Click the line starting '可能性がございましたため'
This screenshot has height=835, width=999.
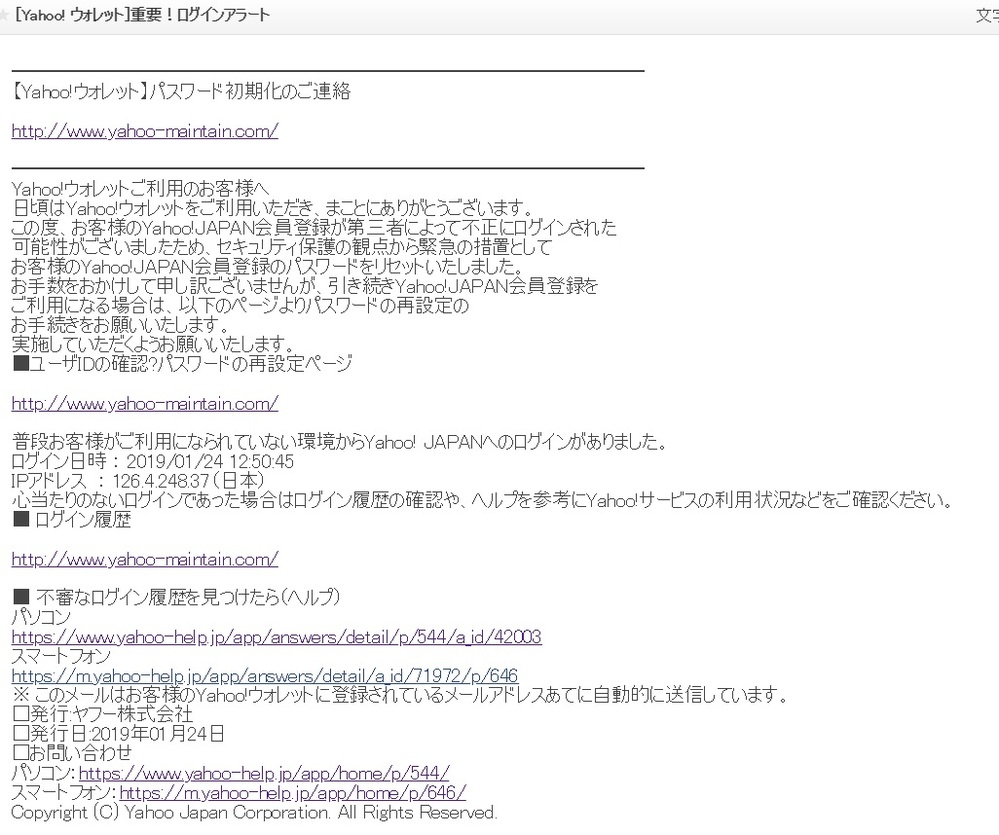coord(282,248)
